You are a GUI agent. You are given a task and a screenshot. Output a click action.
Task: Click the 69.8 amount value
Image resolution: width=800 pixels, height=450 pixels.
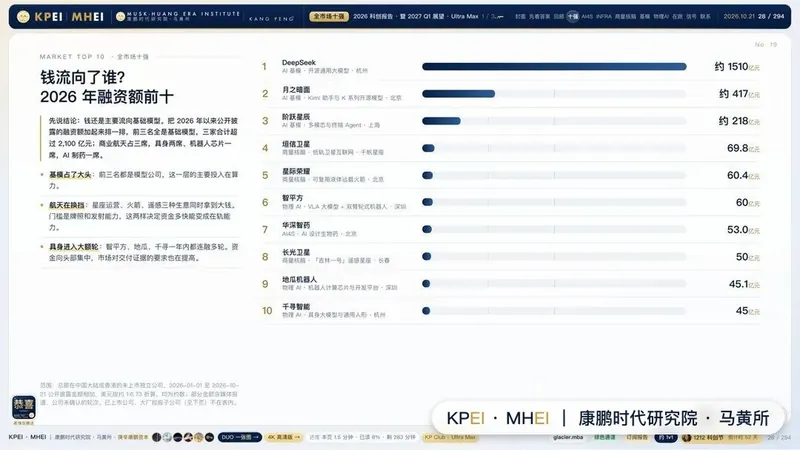click(x=738, y=148)
